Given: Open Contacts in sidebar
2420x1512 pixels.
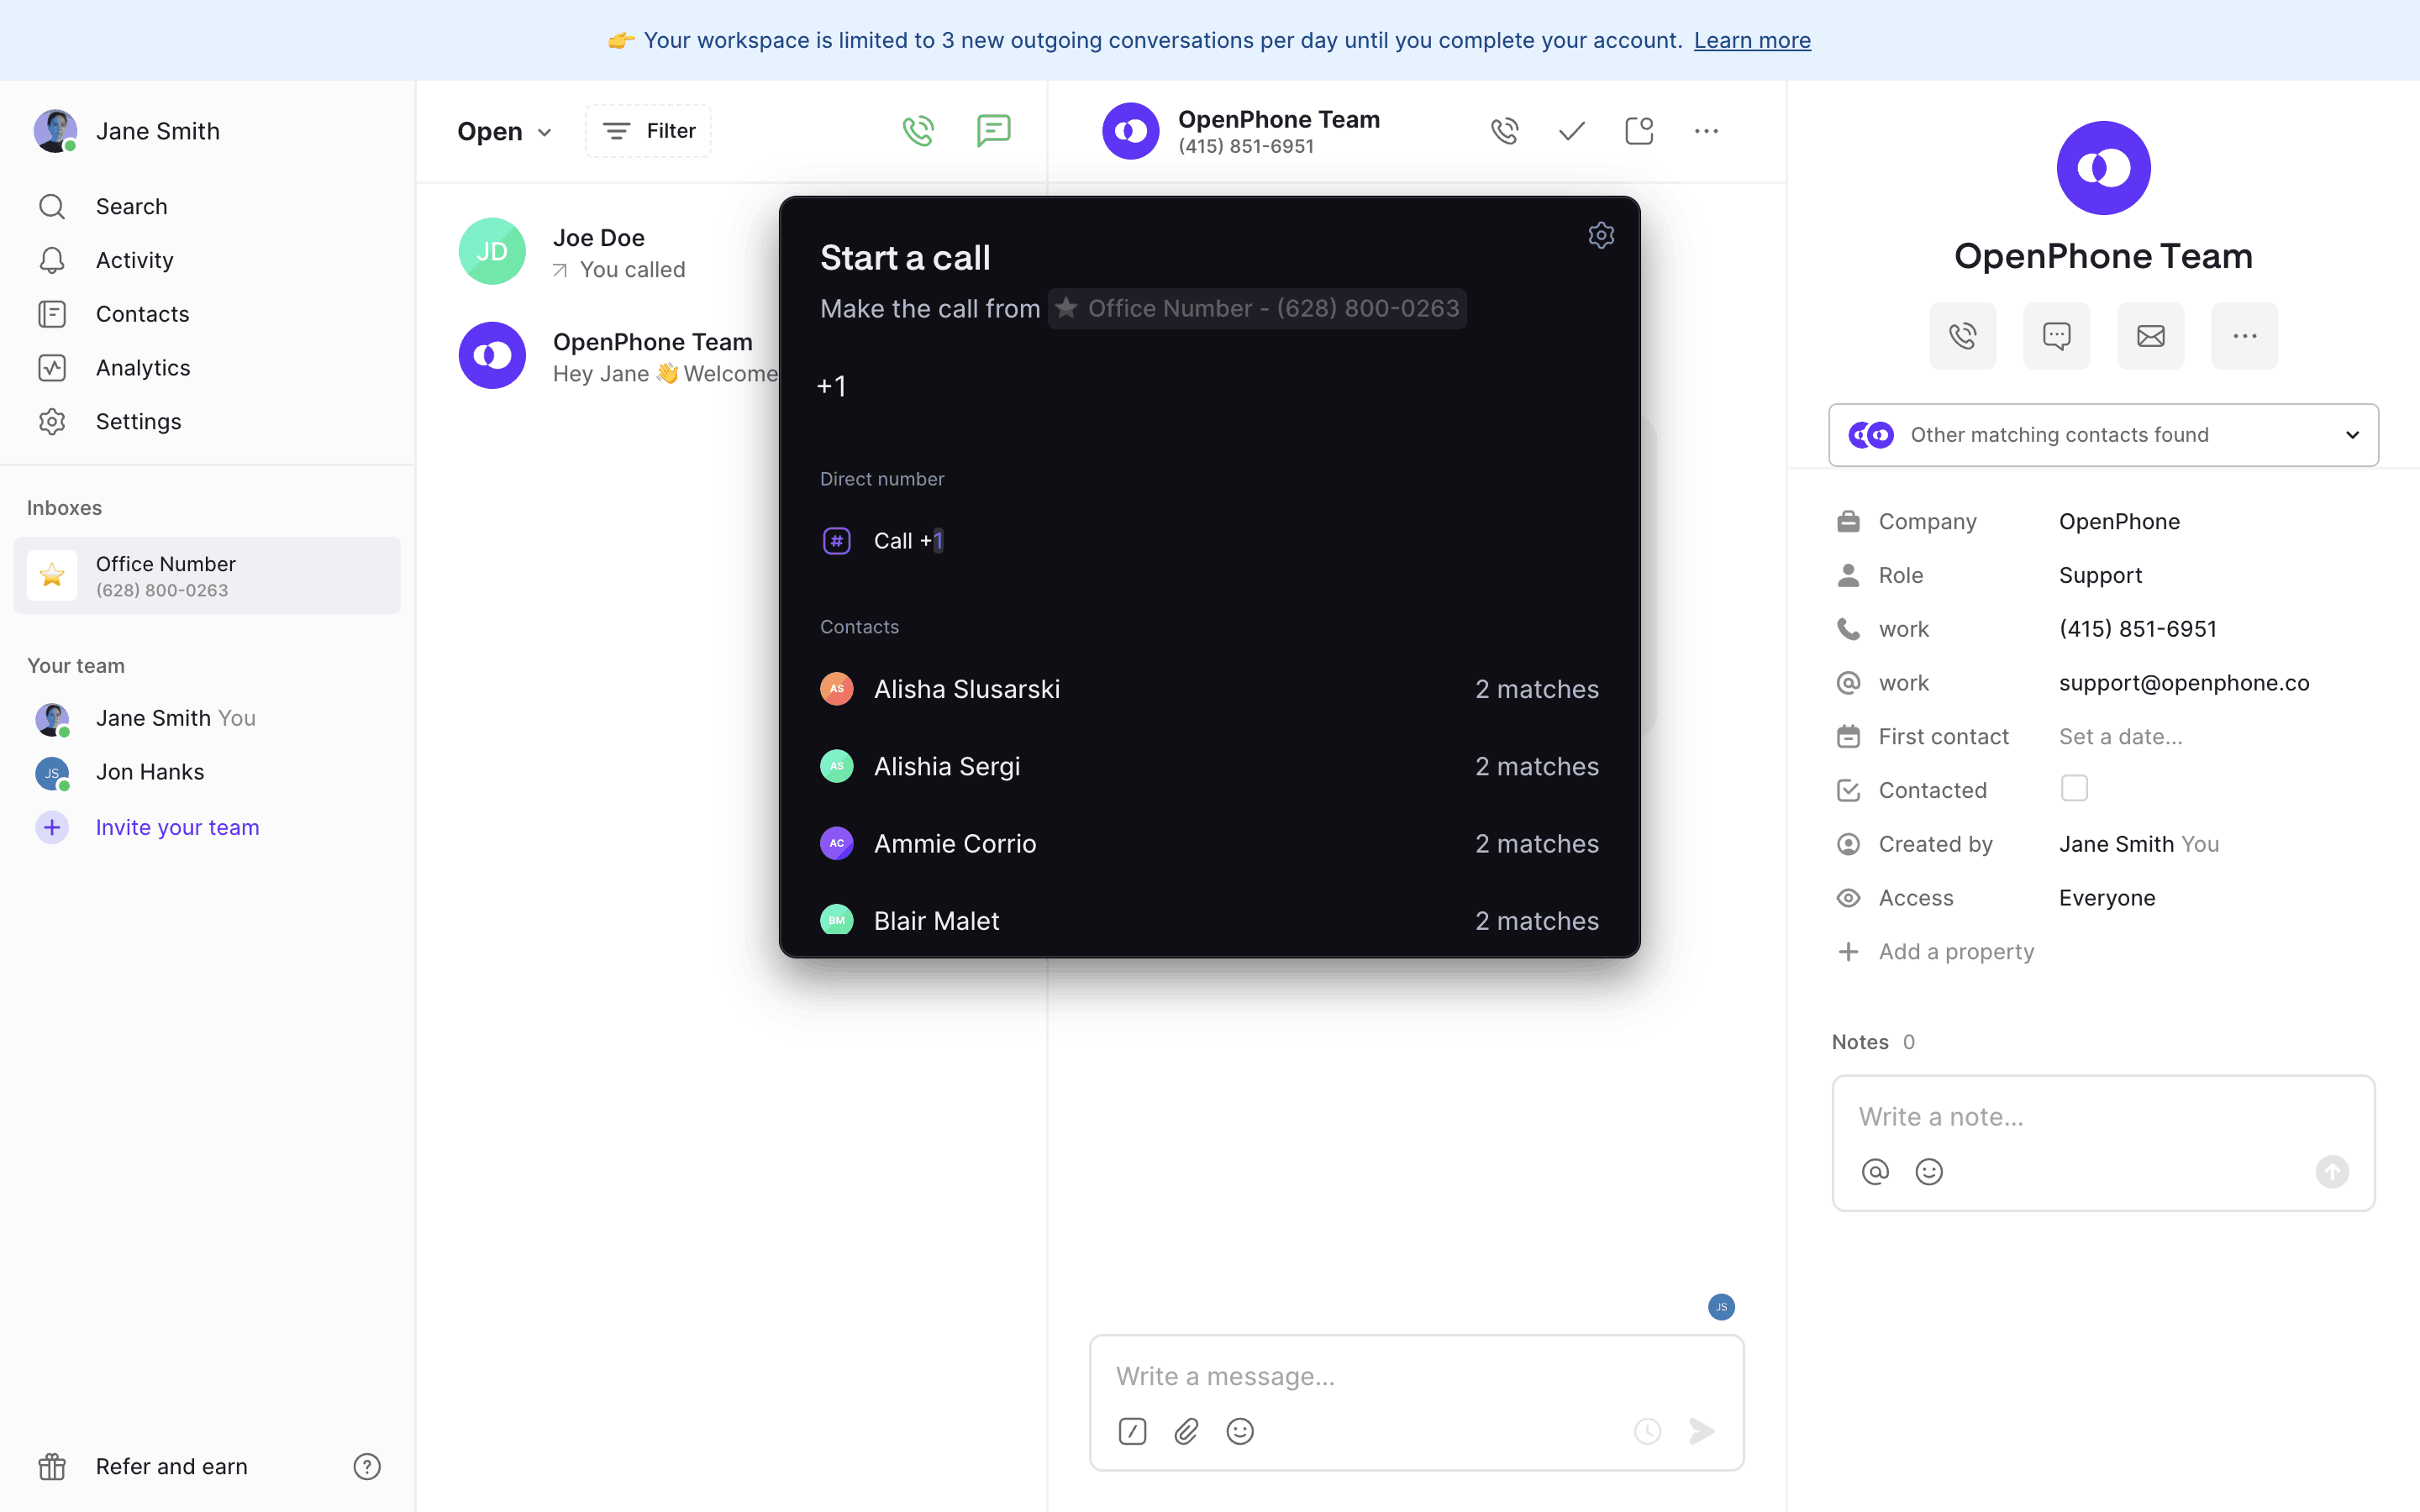Looking at the screenshot, I should point(142,314).
